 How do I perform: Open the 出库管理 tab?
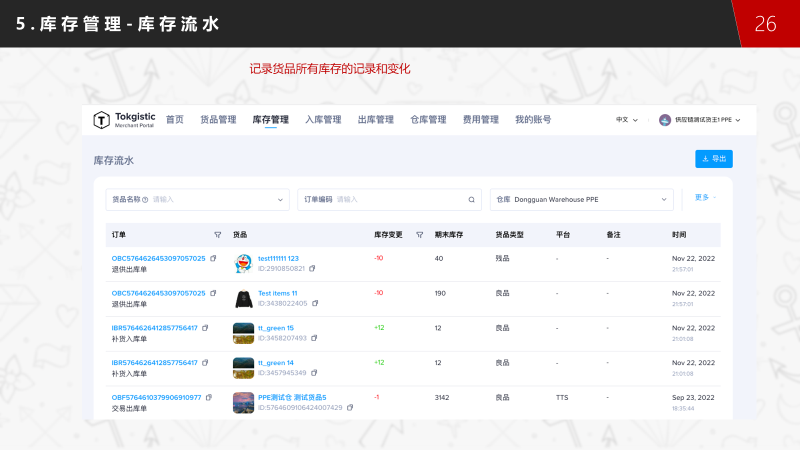(x=376, y=119)
